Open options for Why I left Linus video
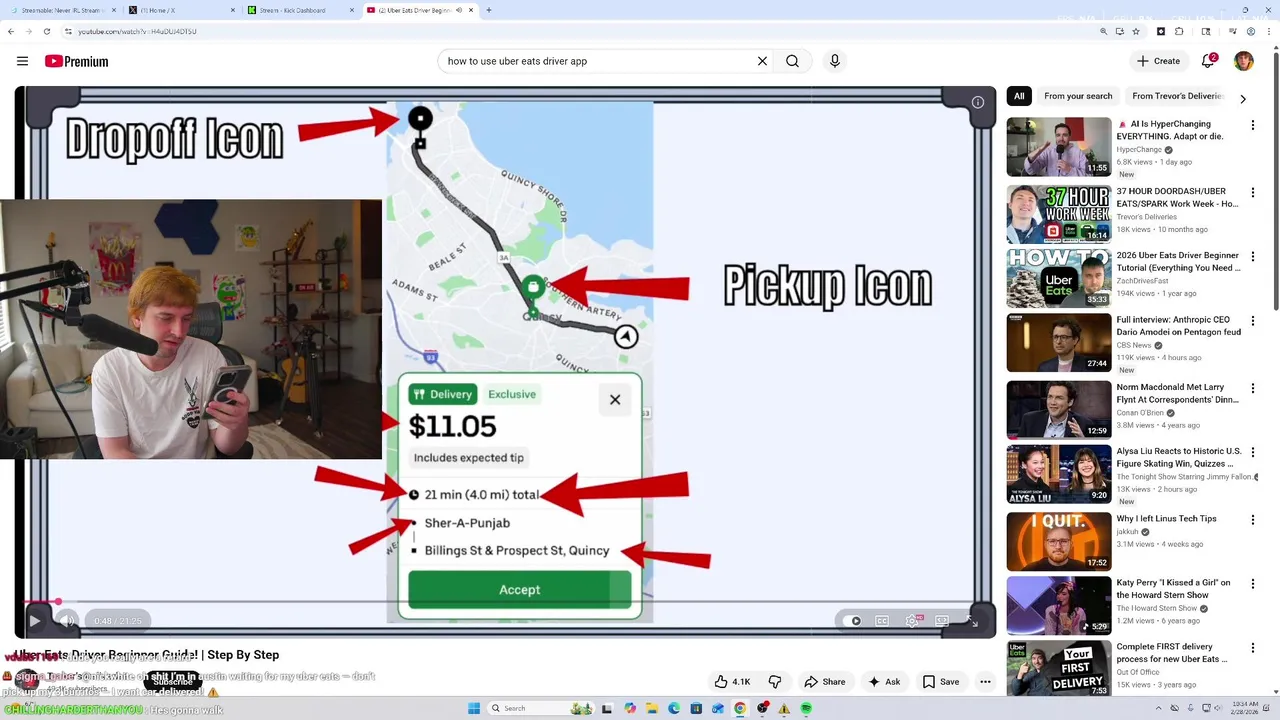This screenshot has width=1280, height=720. 1252,520
